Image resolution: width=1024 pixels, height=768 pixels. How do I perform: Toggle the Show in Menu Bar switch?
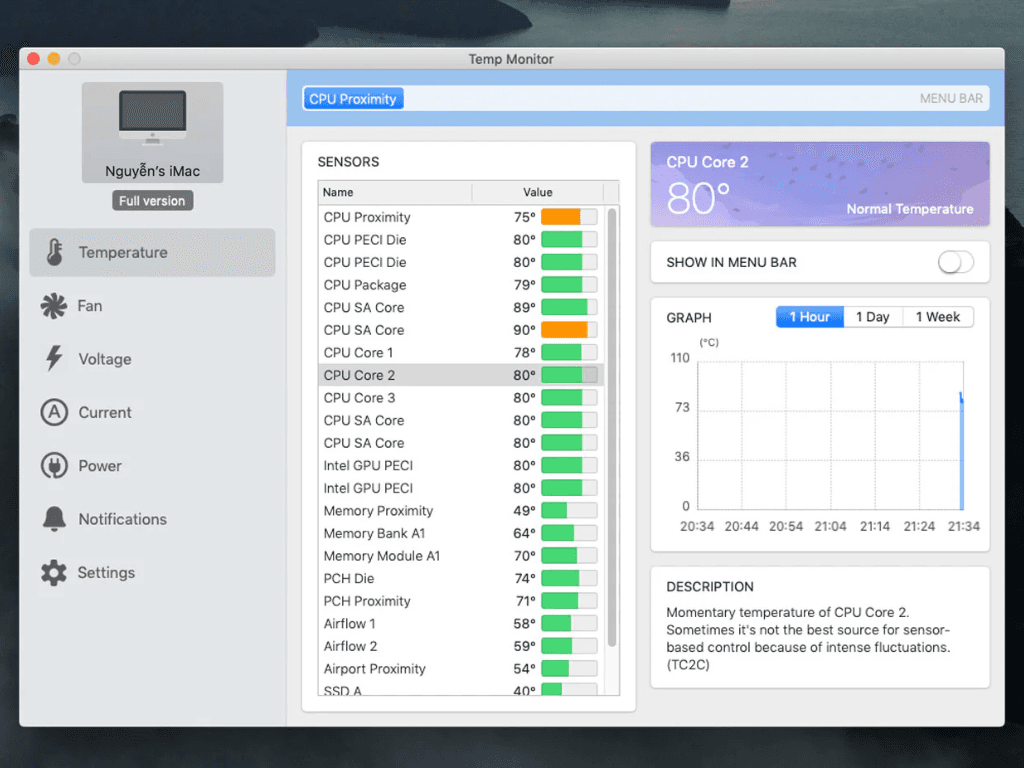tap(955, 262)
